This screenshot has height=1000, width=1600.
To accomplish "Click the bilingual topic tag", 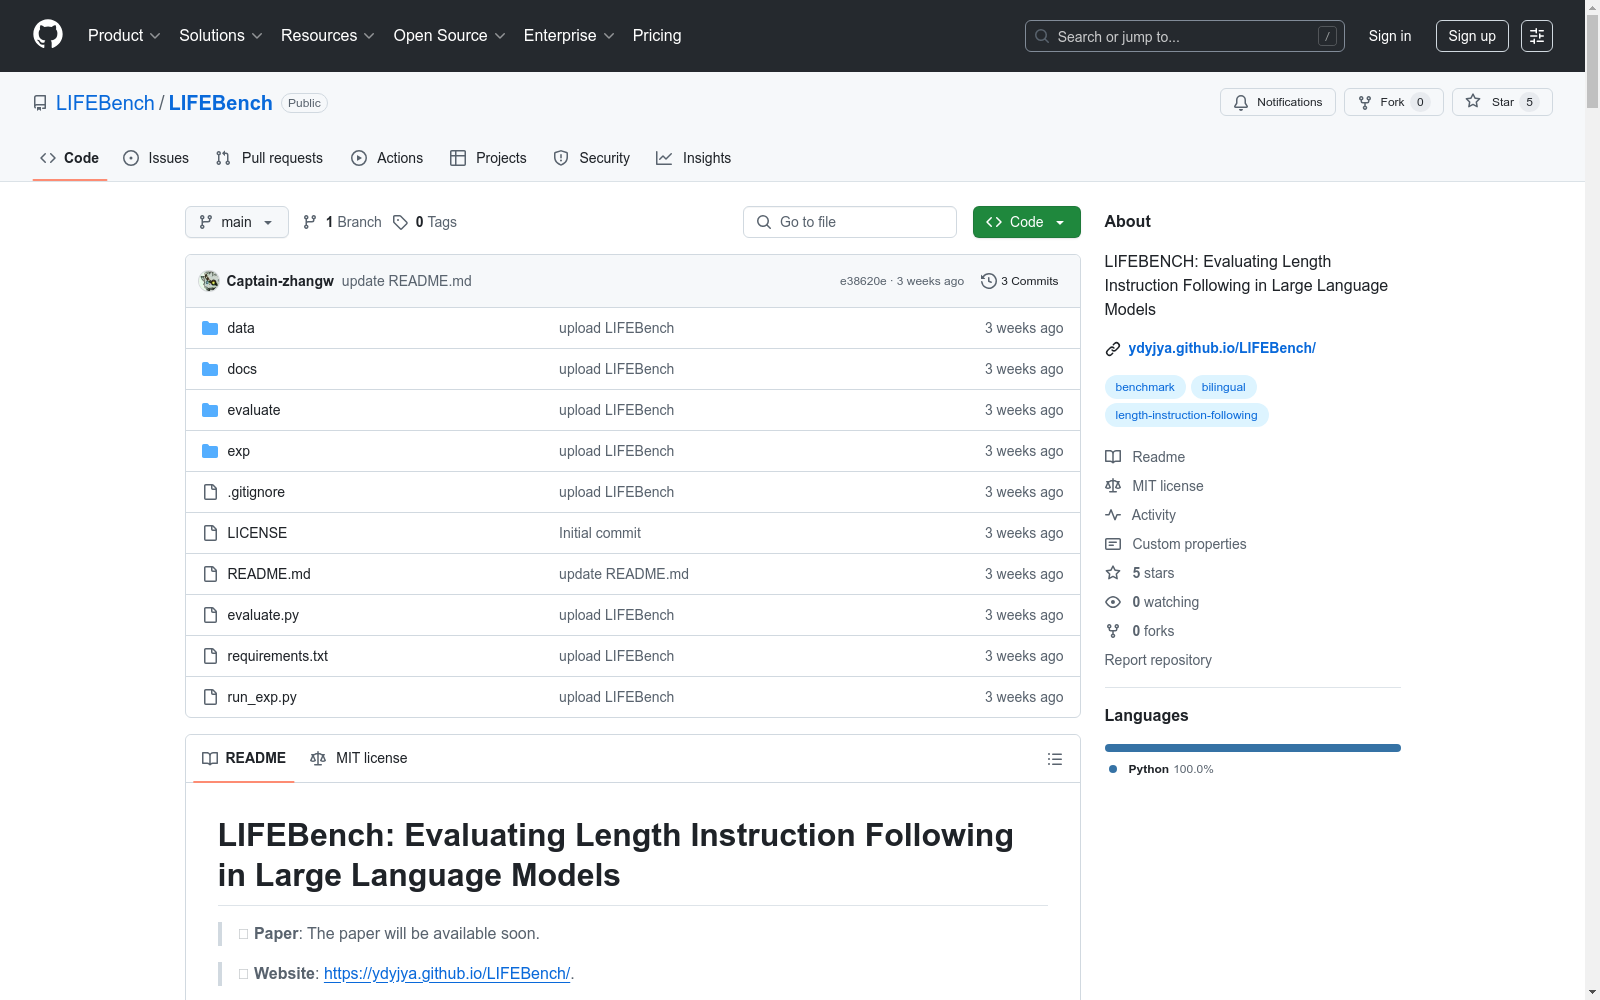I will [1224, 387].
